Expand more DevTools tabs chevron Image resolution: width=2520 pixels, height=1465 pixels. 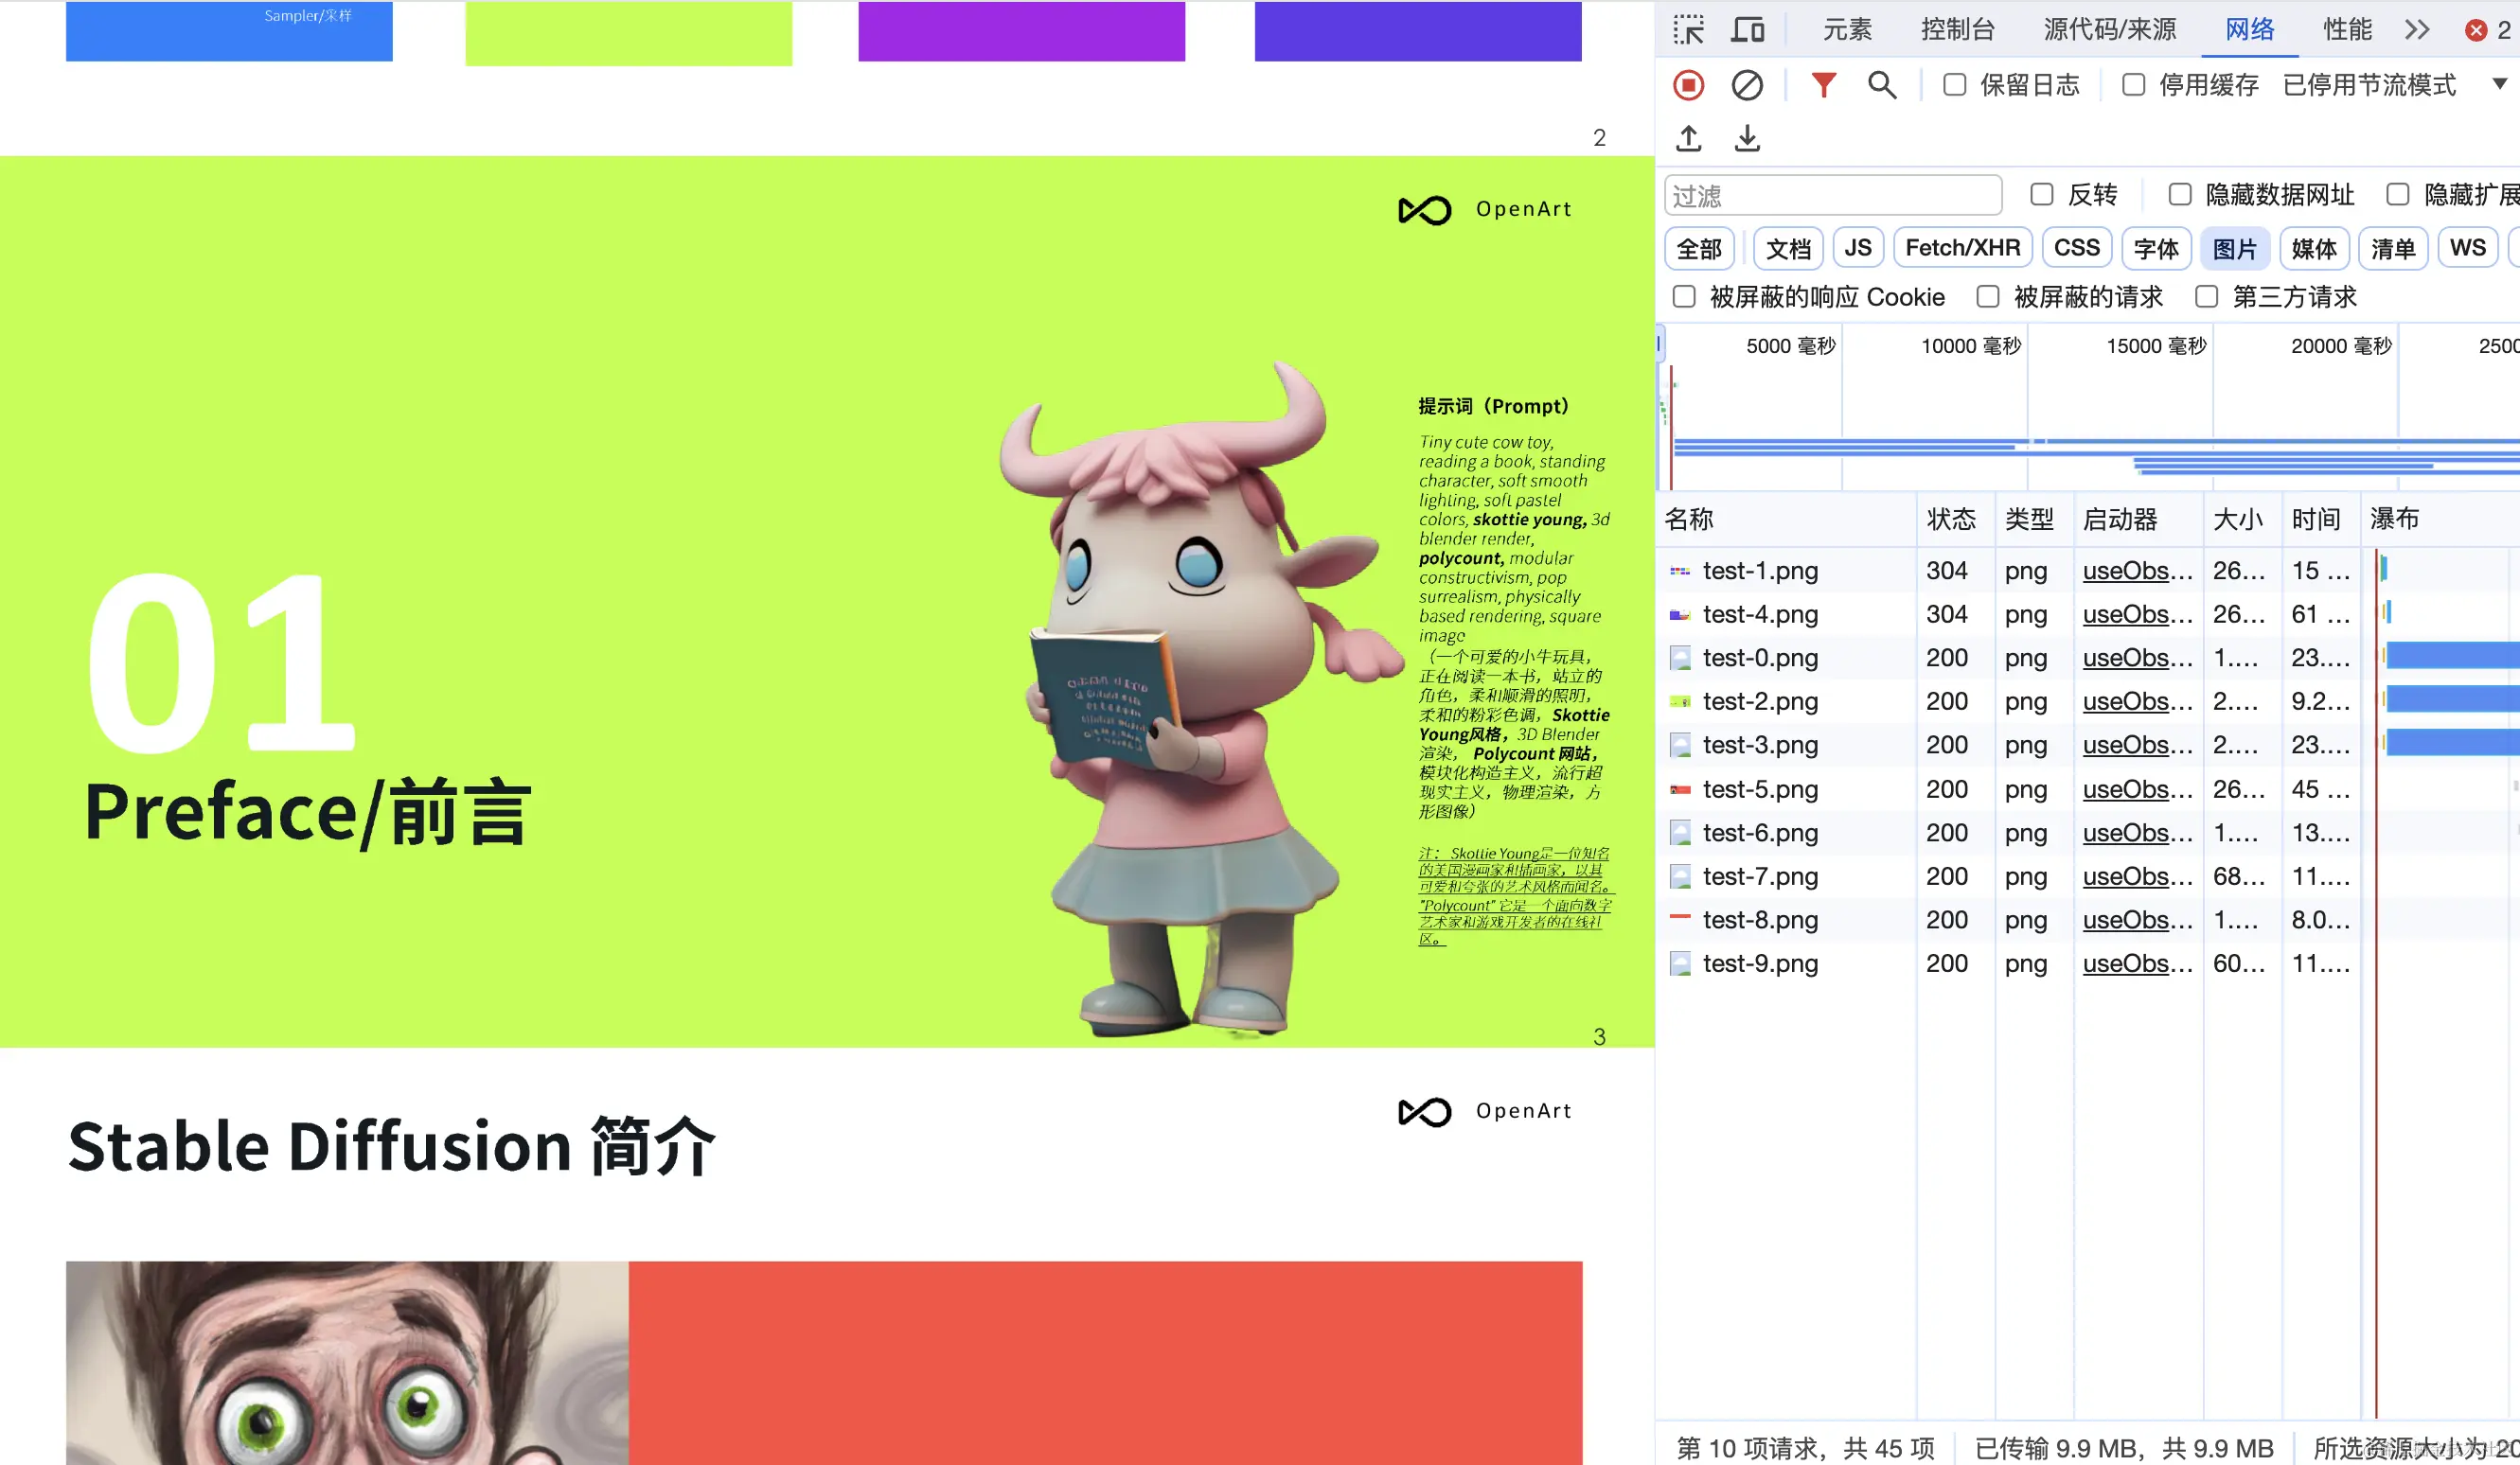[2417, 29]
